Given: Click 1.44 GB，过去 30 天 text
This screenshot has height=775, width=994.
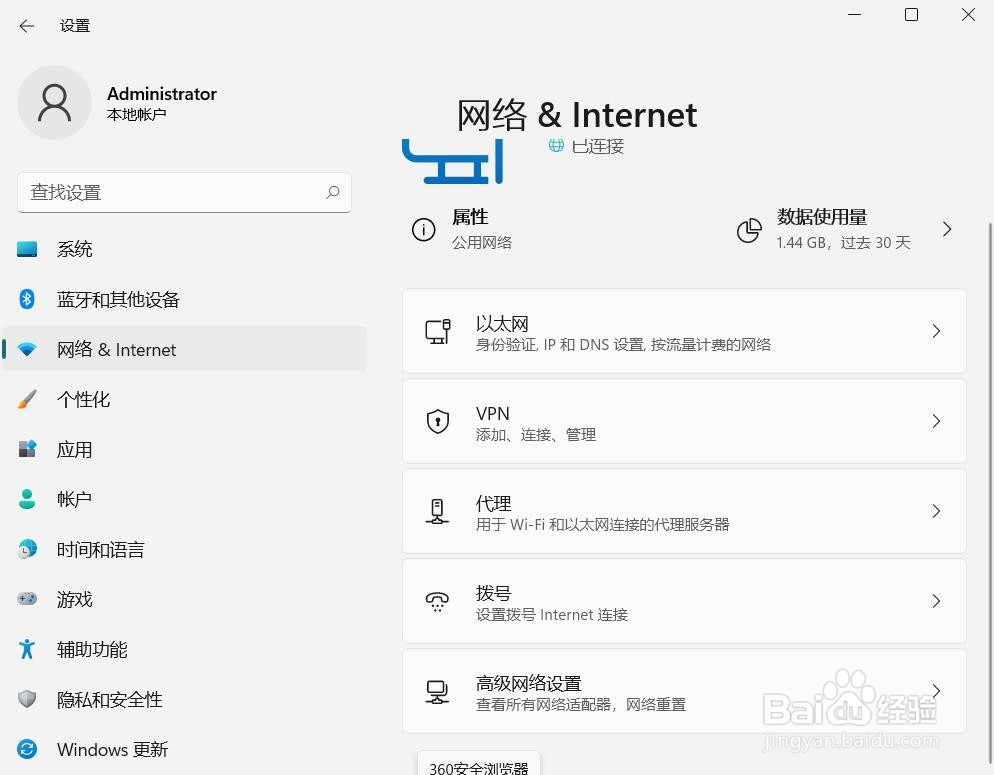Looking at the screenshot, I should point(843,243).
